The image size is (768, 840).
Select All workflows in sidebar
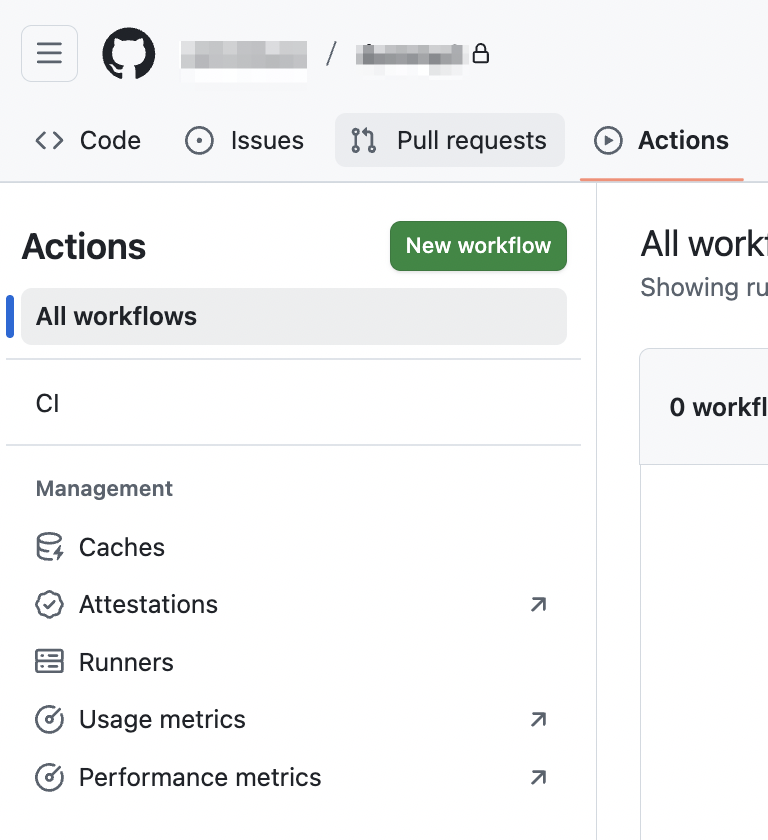tap(293, 316)
